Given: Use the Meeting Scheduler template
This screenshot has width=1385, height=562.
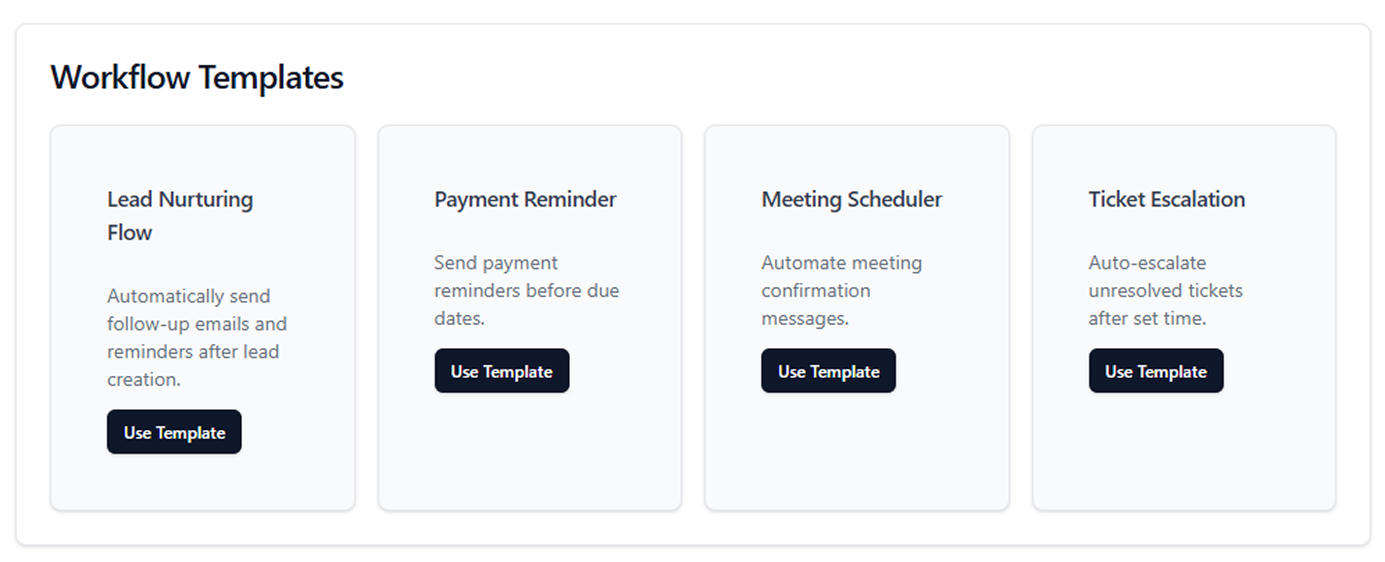Looking at the screenshot, I should point(828,371).
